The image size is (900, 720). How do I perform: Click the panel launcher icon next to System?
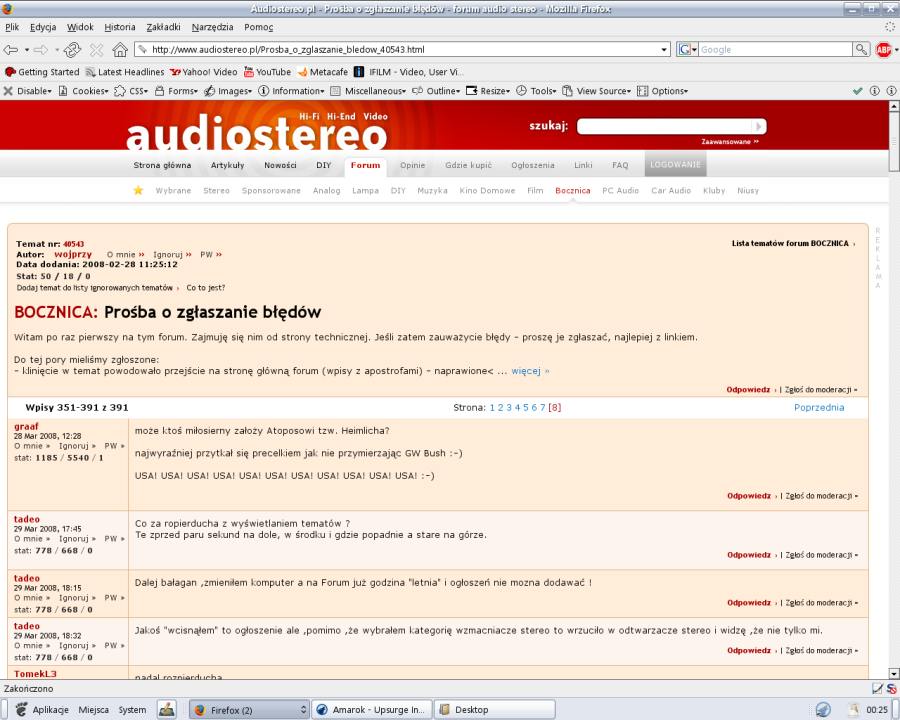[167, 710]
